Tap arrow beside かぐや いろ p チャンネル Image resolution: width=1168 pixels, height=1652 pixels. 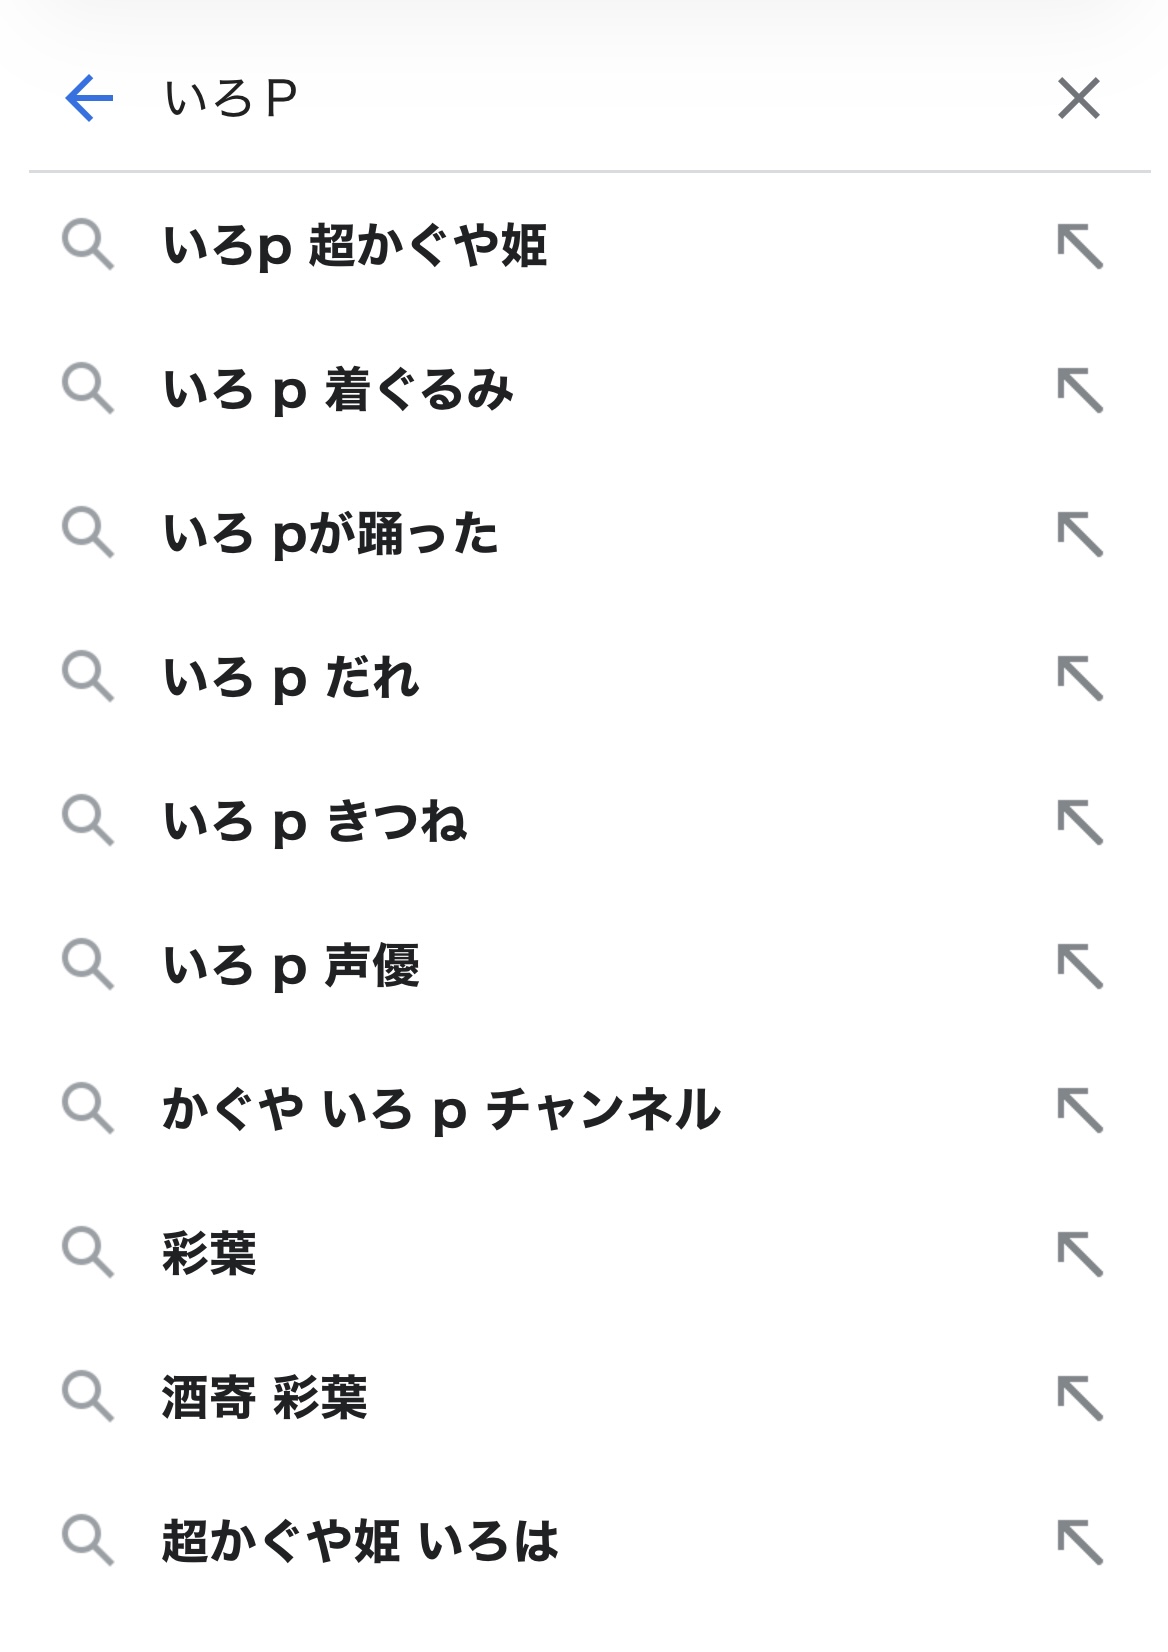tap(1080, 1110)
